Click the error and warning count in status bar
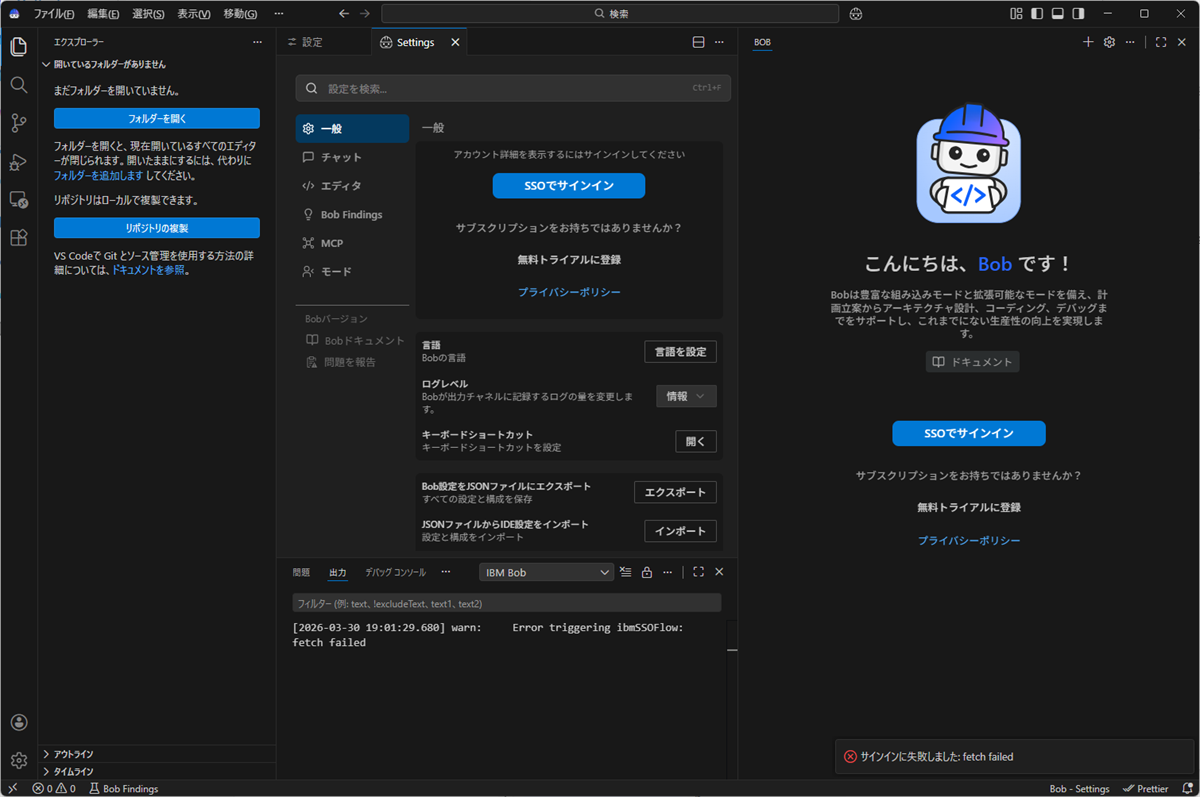The height and width of the screenshot is (797, 1200). click(x=54, y=789)
